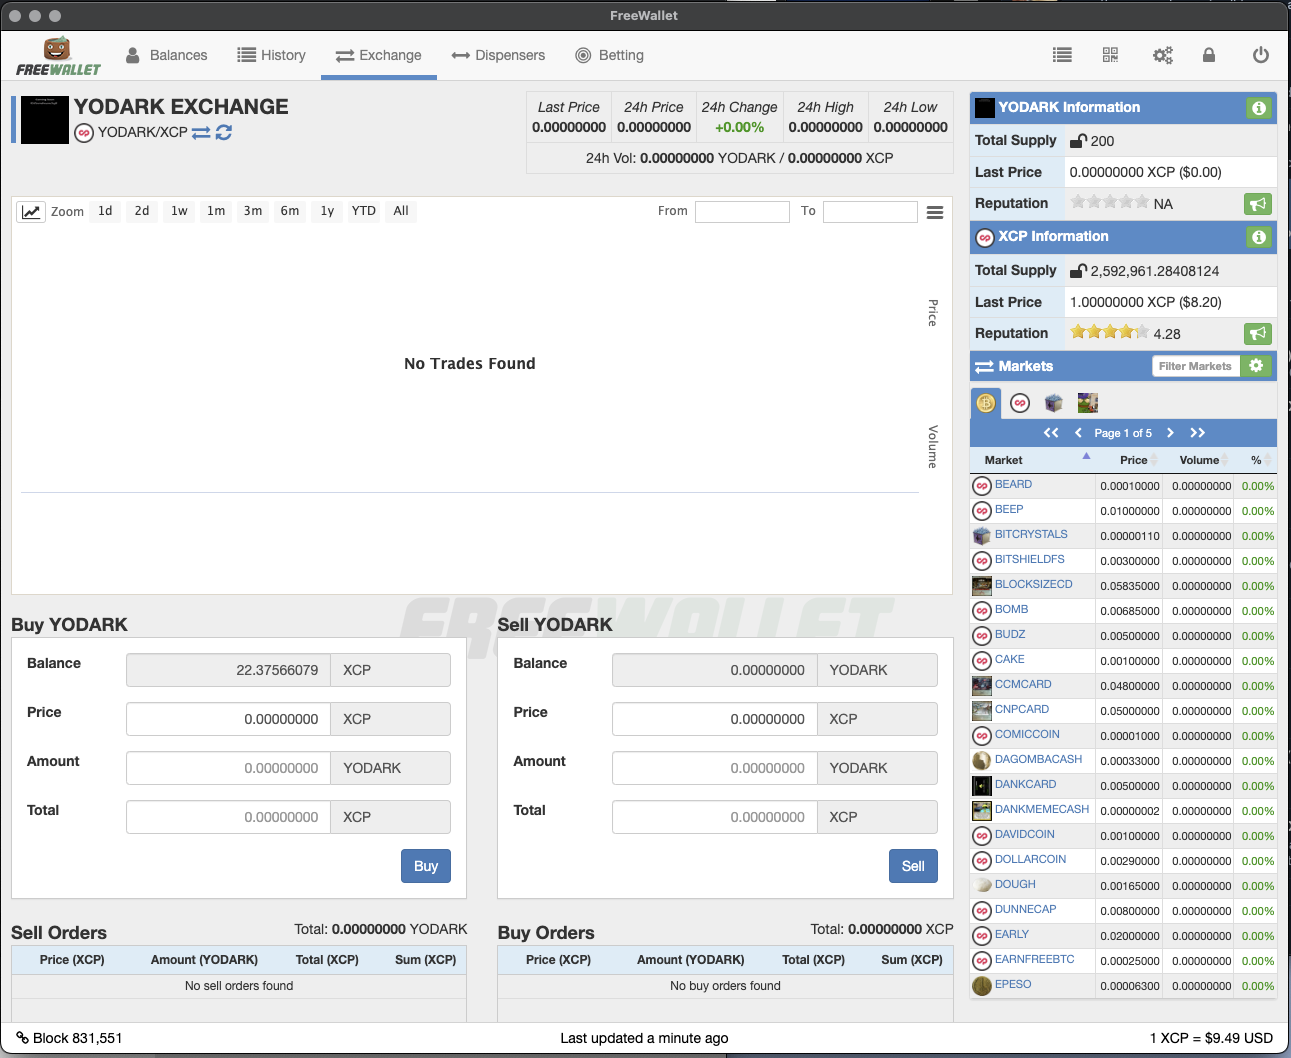Switch to Betting tab
The image size is (1291, 1058).
(x=610, y=55)
